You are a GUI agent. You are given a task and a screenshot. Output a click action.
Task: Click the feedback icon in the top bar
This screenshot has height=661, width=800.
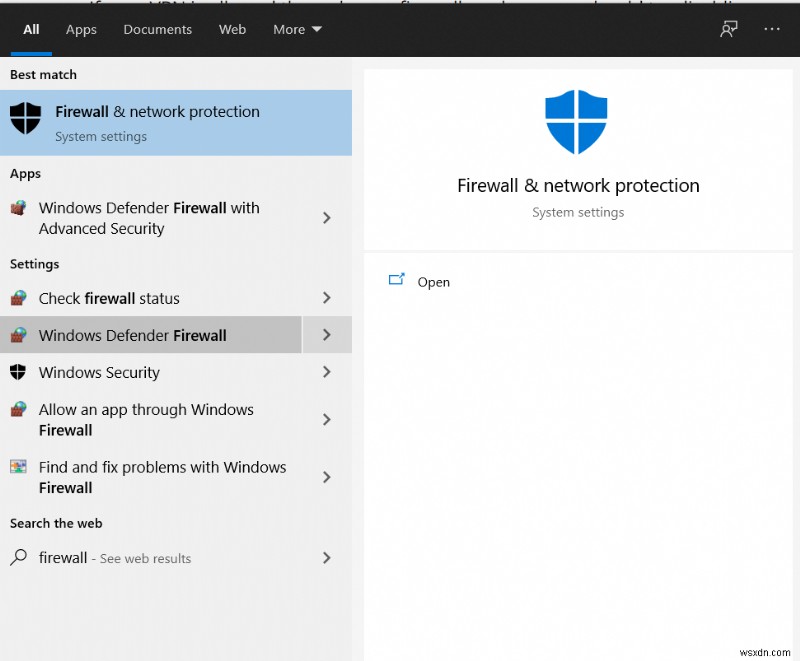[729, 29]
